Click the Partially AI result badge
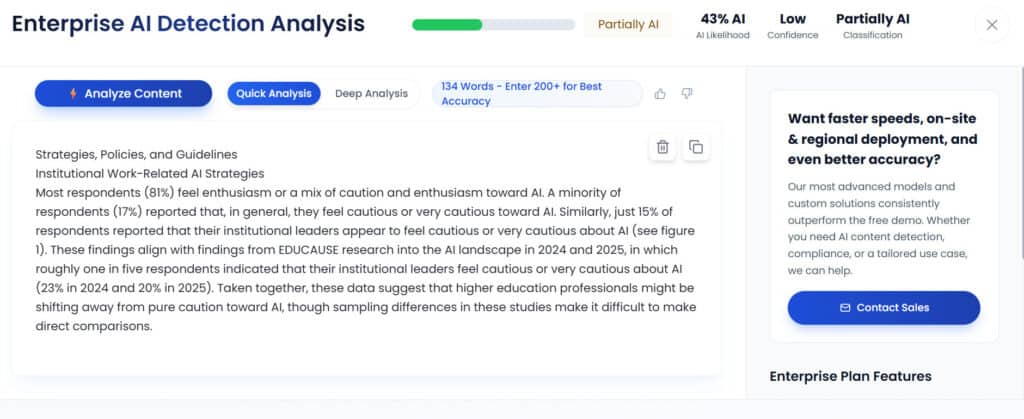The width and height of the screenshot is (1024, 419). (x=629, y=25)
